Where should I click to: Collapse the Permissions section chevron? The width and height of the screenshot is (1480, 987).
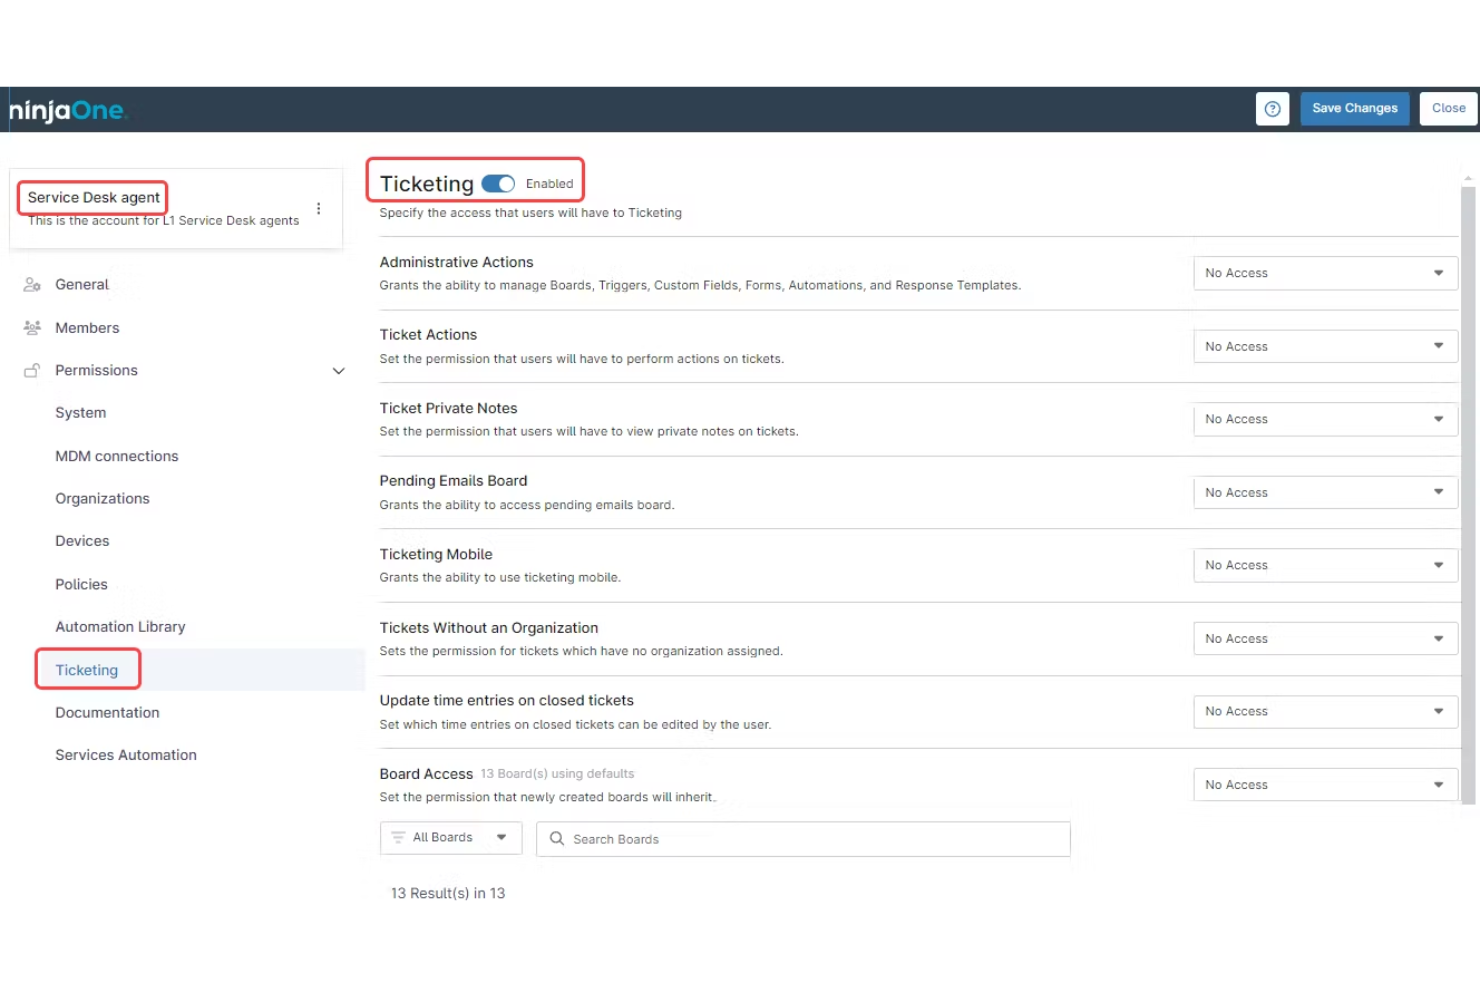point(338,371)
